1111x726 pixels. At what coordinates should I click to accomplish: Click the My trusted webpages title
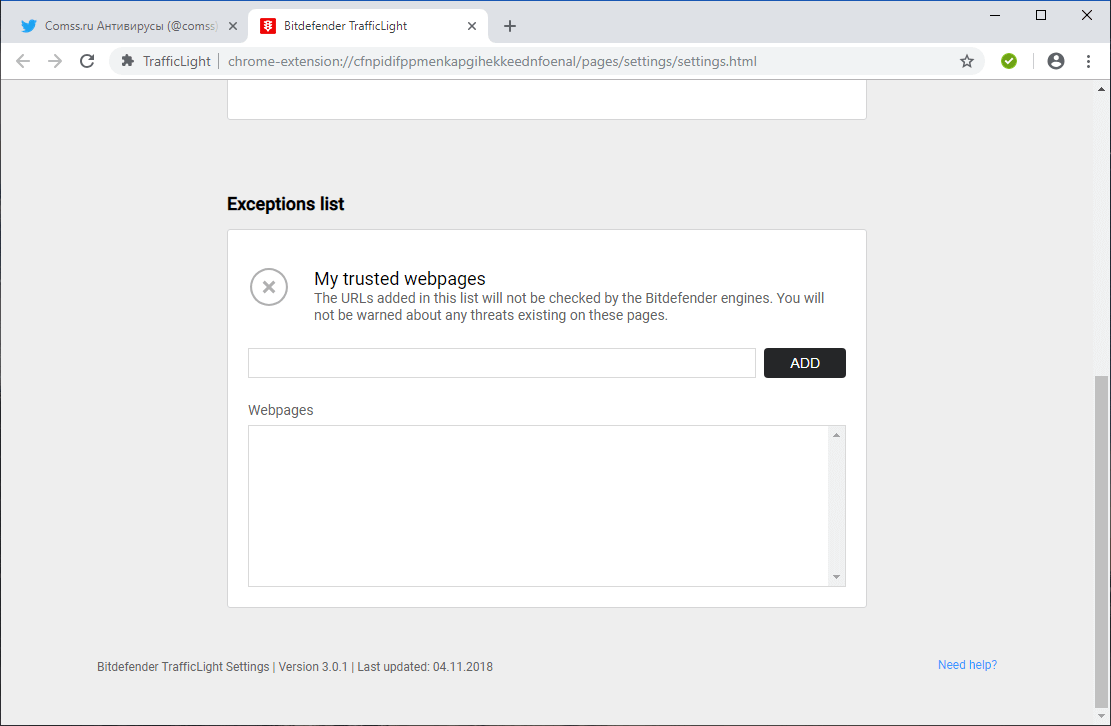pyautogui.click(x=400, y=278)
